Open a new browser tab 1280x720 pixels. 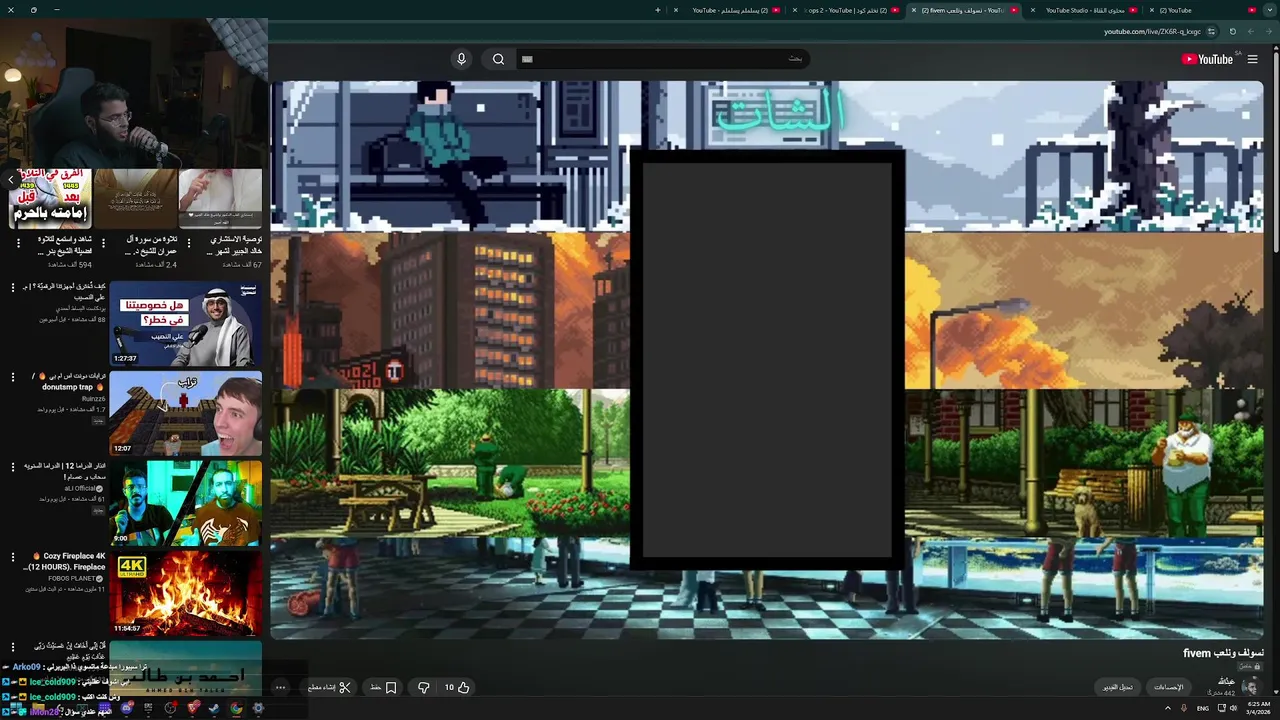[657, 10]
